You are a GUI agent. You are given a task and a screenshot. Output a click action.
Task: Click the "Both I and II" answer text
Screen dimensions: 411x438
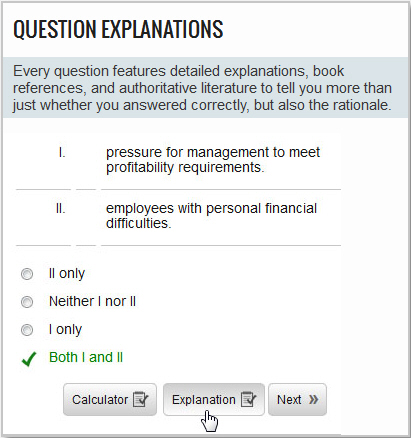tap(86, 357)
